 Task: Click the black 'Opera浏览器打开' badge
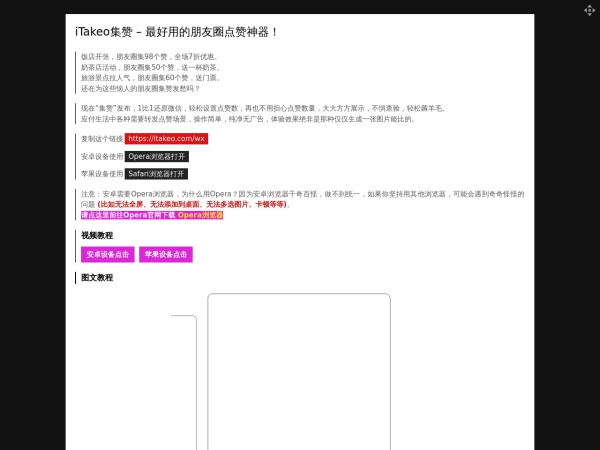point(157,157)
